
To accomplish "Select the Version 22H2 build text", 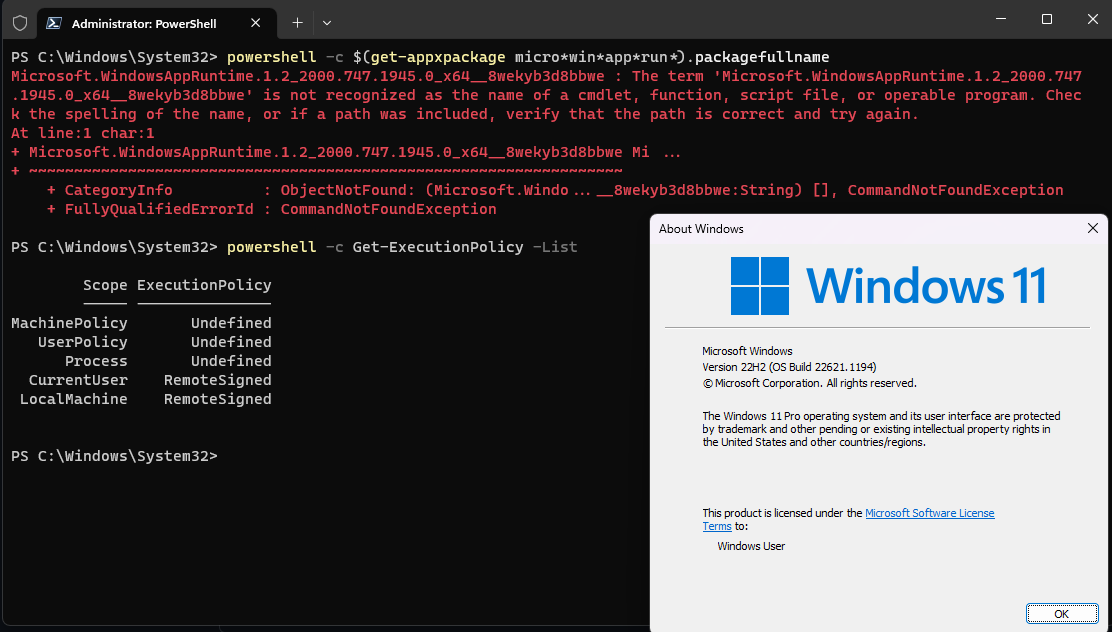I will tap(789, 366).
